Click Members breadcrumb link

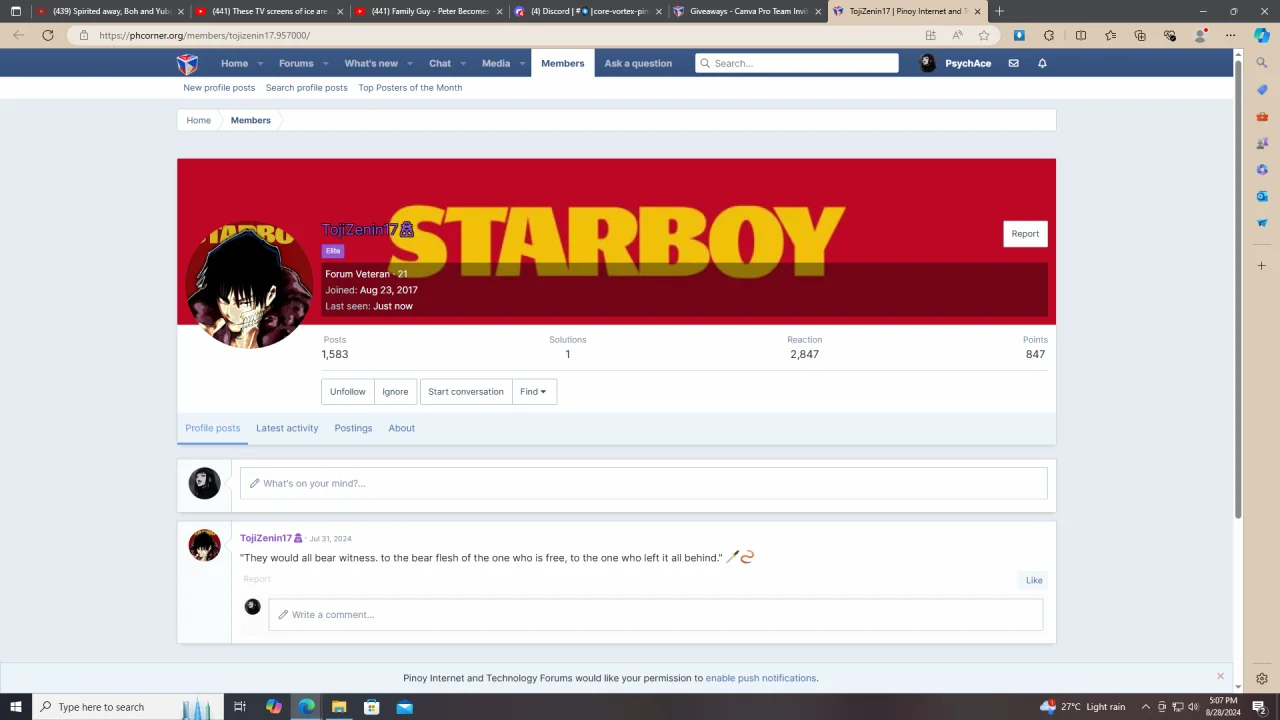tap(251, 120)
